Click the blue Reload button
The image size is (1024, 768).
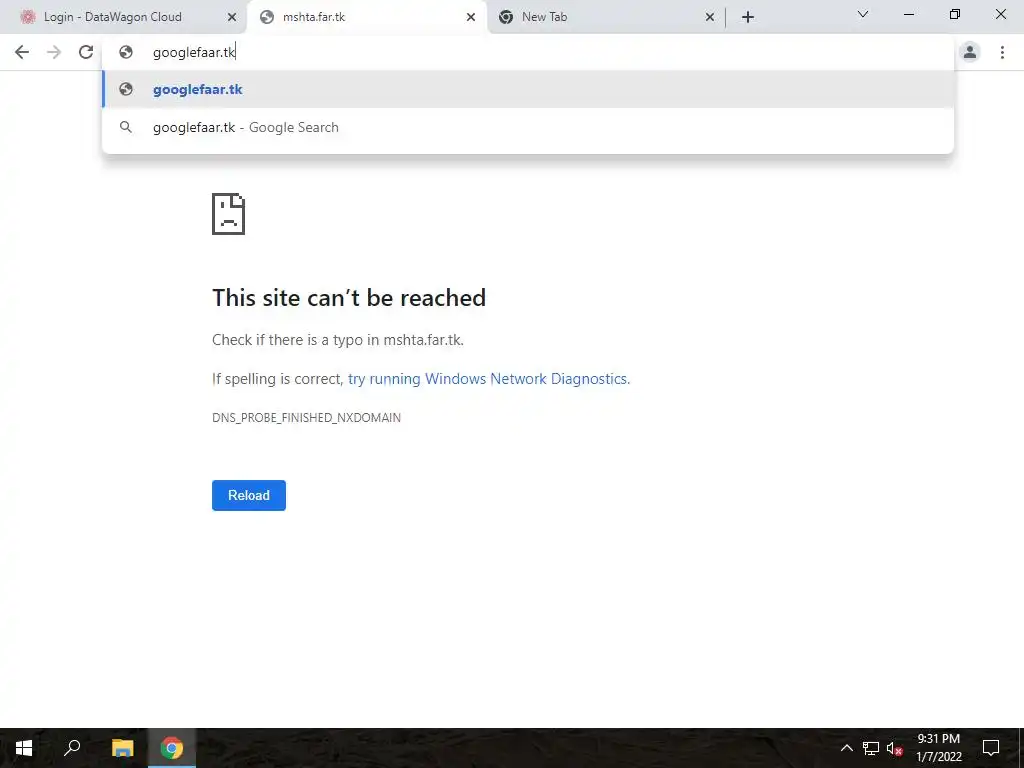[x=249, y=495]
